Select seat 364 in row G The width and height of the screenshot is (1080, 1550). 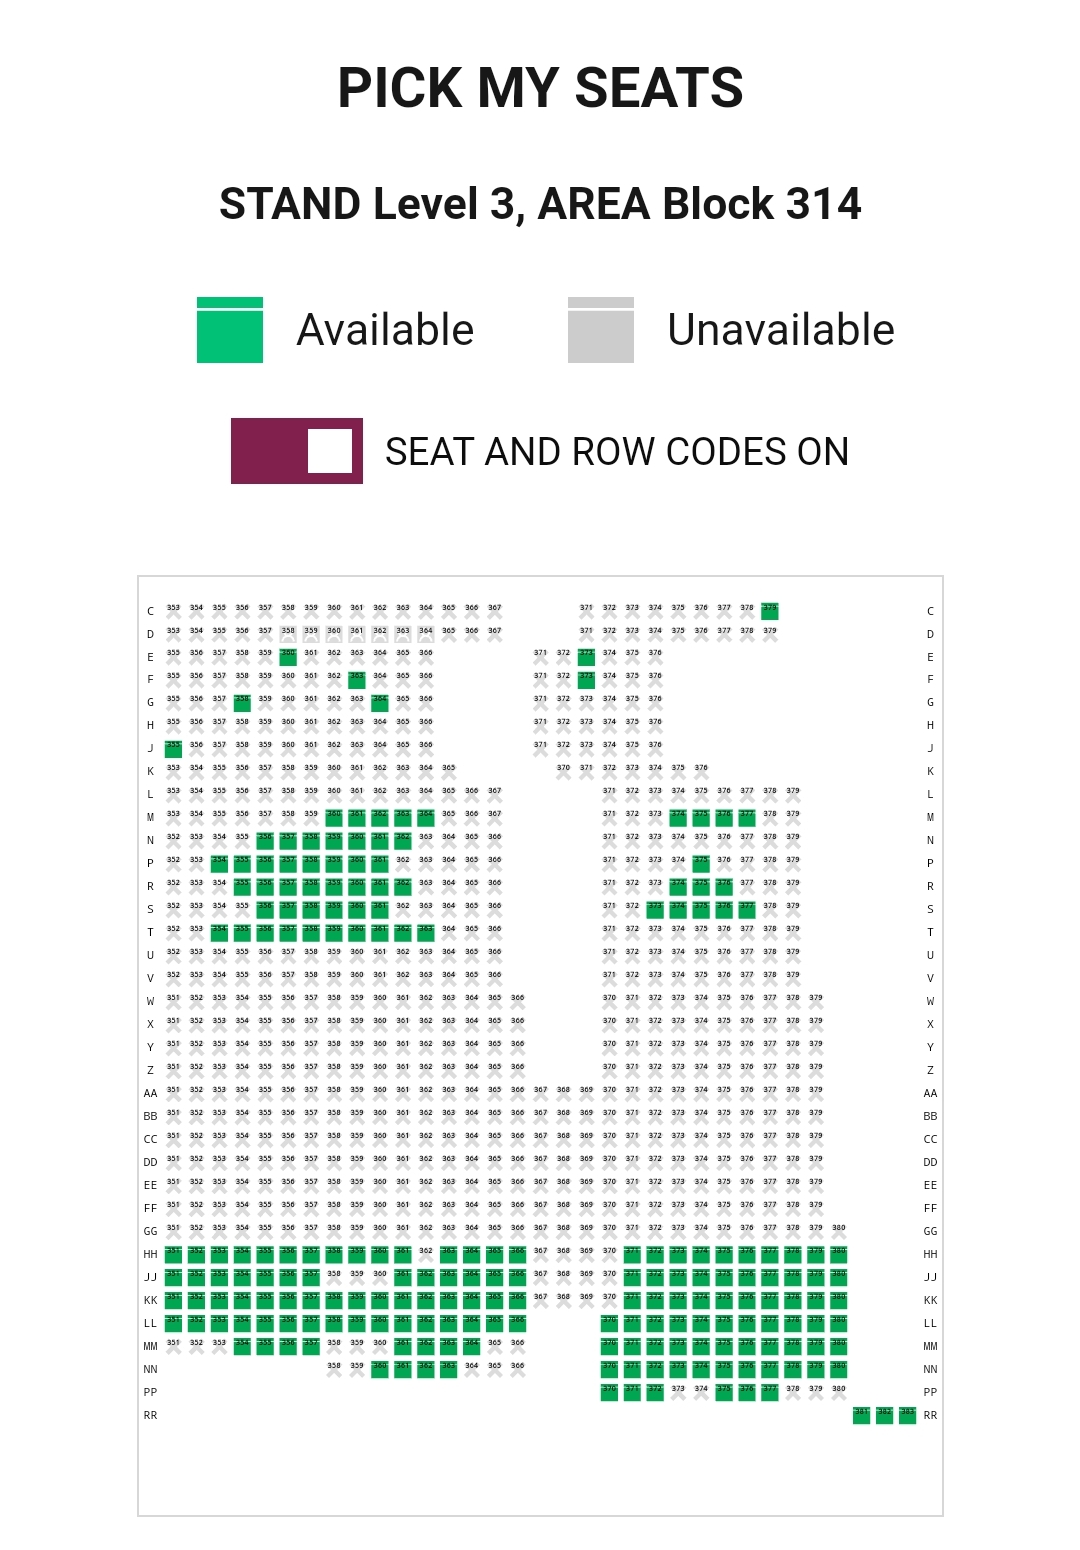click(380, 703)
